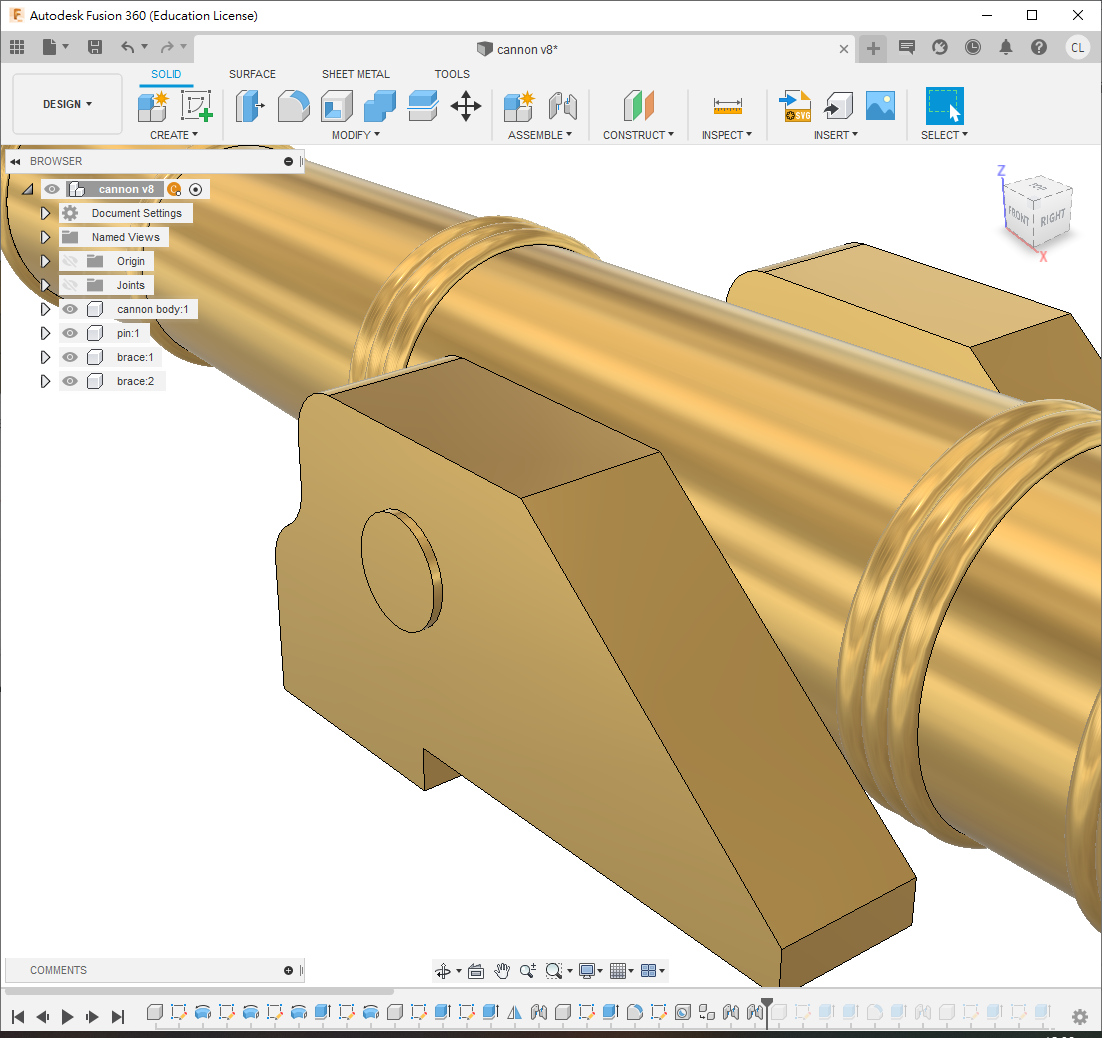Click the timeline position marker

pos(766,1004)
